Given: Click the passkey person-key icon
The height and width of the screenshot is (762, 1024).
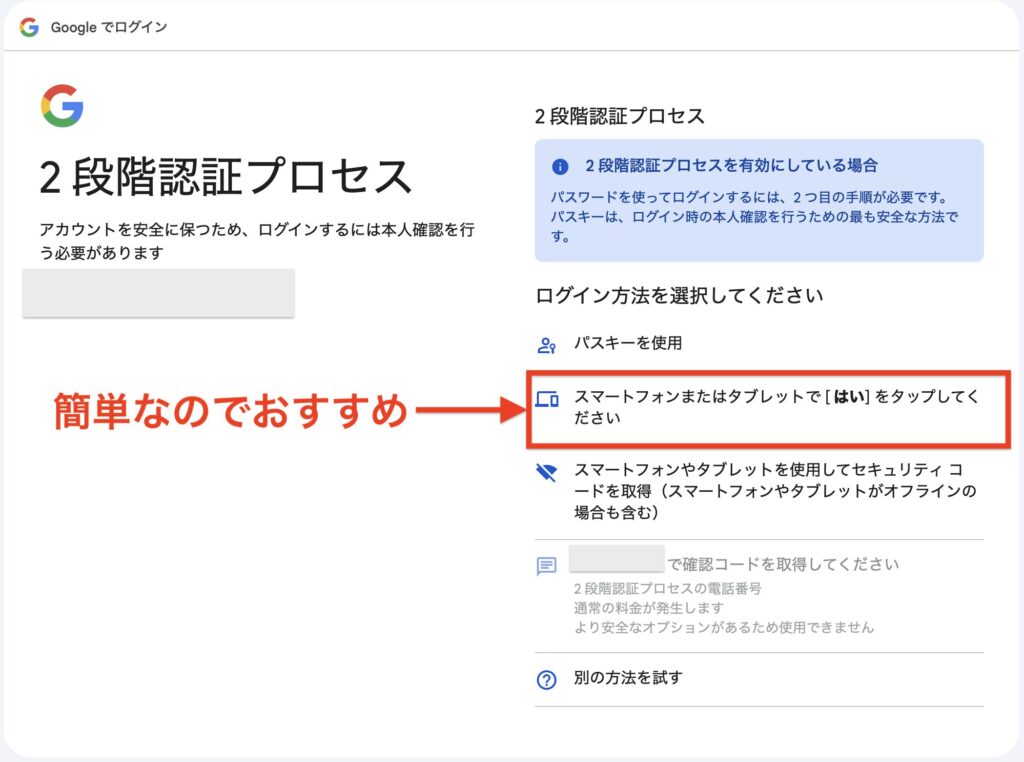Looking at the screenshot, I should 546,345.
